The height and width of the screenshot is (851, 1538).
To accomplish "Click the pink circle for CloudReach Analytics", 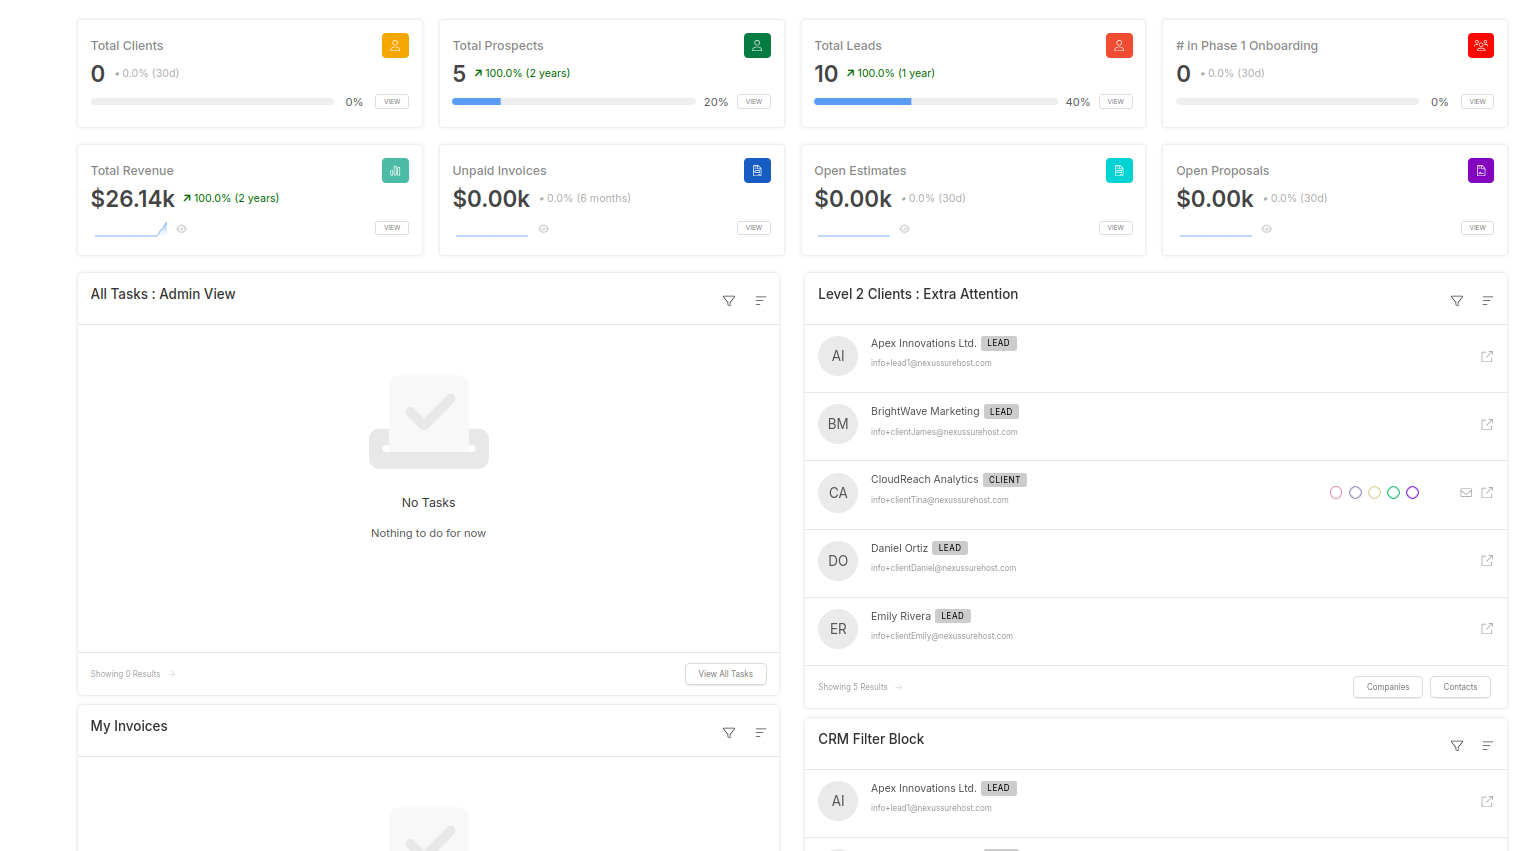I will point(1336,493).
